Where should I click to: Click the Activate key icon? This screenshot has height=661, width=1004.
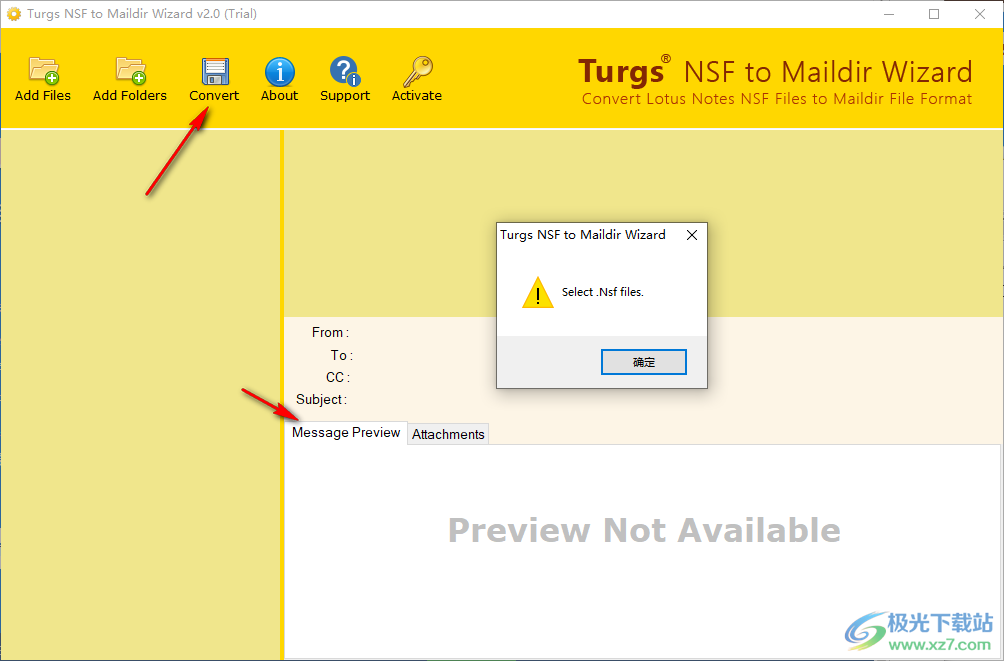click(417, 71)
